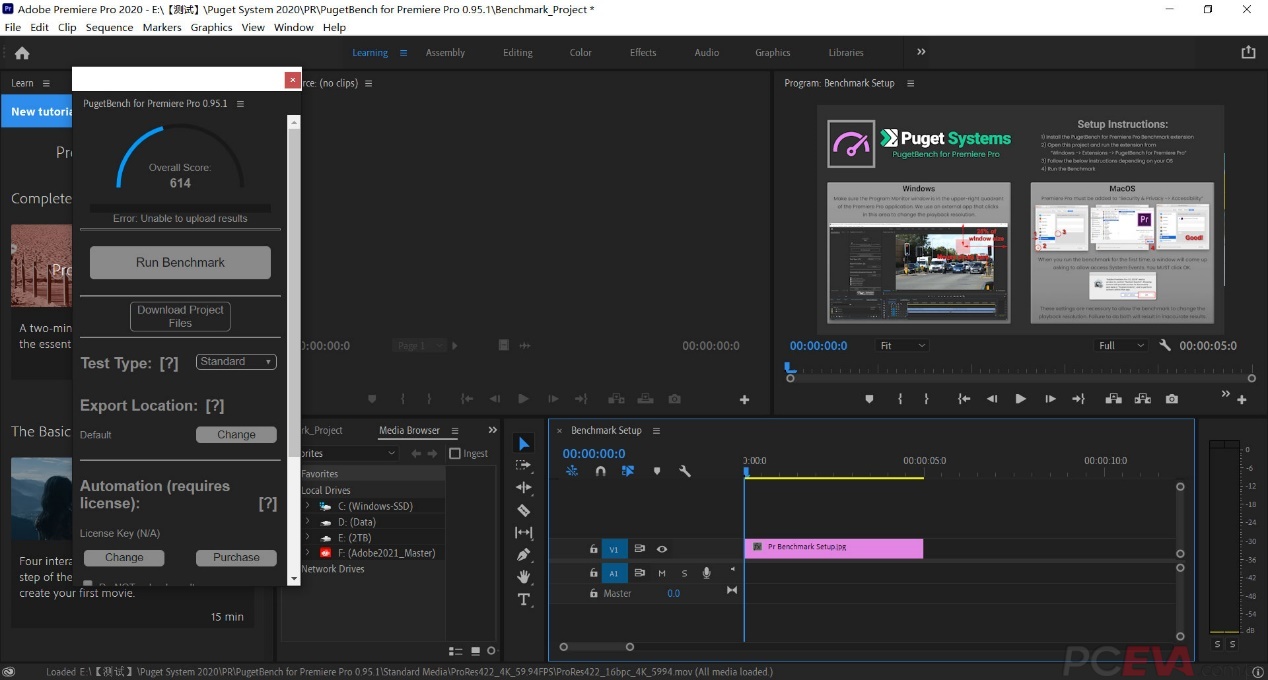Open Program Monitor settings wrench
This screenshot has height=680, width=1268.
[1165, 345]
